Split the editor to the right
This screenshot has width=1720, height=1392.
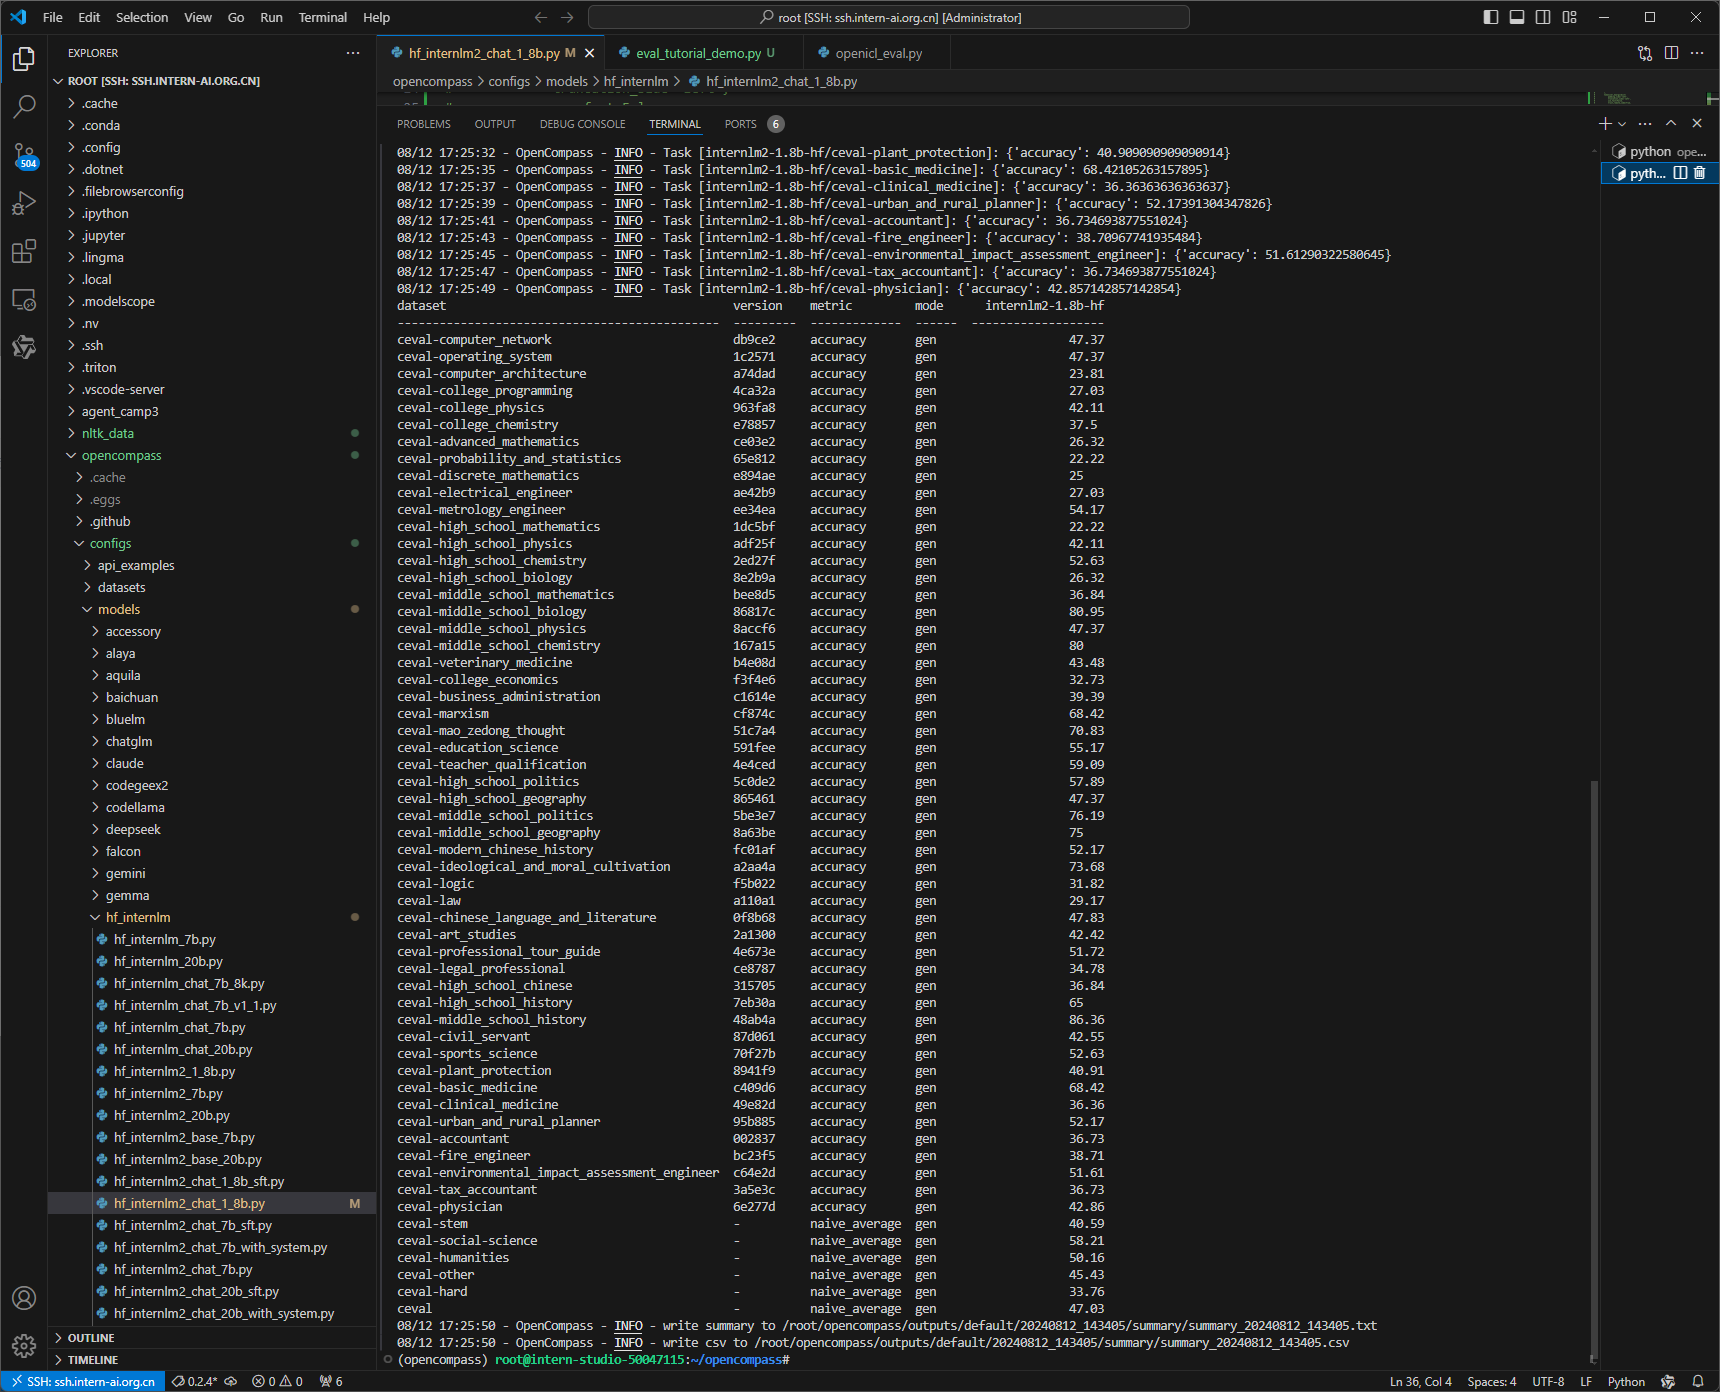coord(1671,53)
